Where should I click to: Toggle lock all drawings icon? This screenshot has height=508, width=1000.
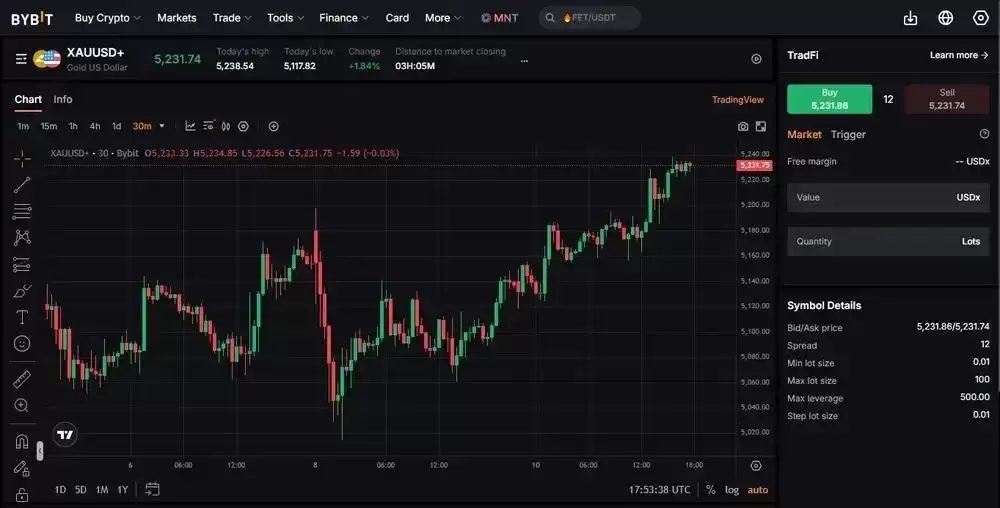tap(22, 495)
